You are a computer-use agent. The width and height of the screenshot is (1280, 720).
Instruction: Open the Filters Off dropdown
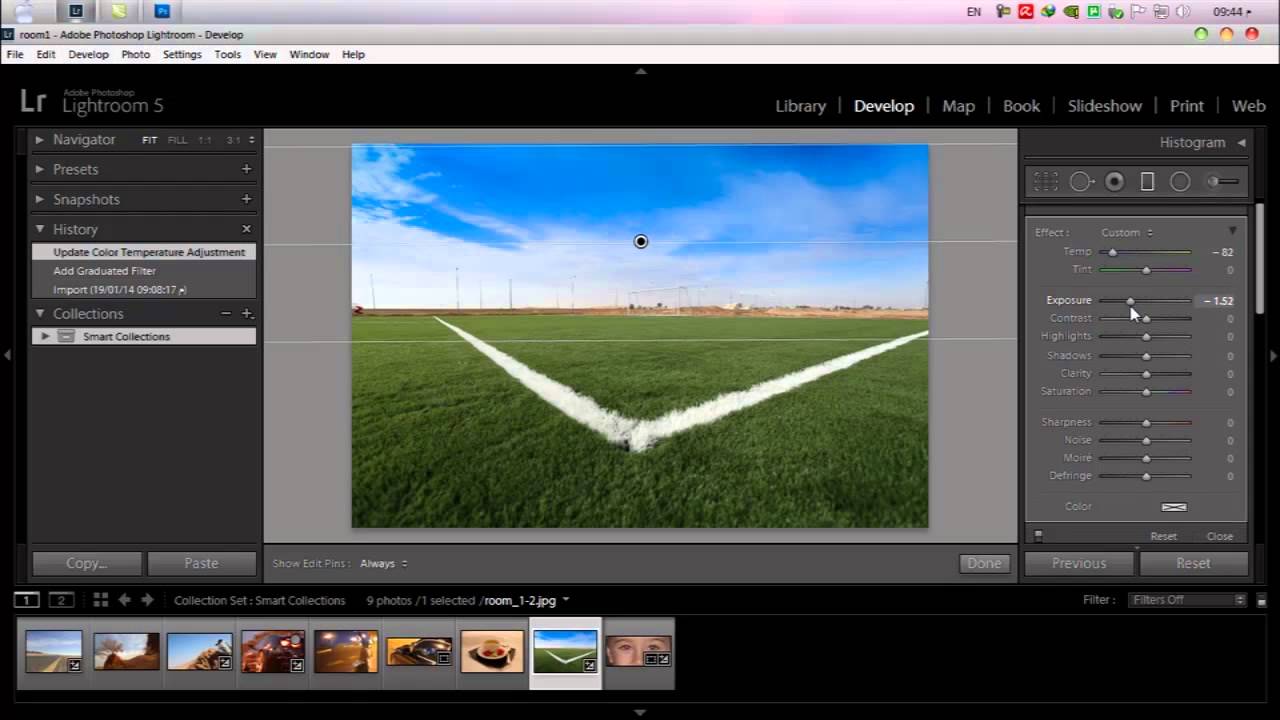tap(1188, 600)
